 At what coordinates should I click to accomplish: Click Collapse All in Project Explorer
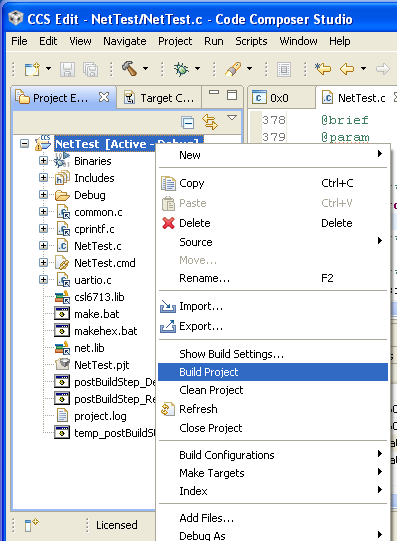(187, 122)
